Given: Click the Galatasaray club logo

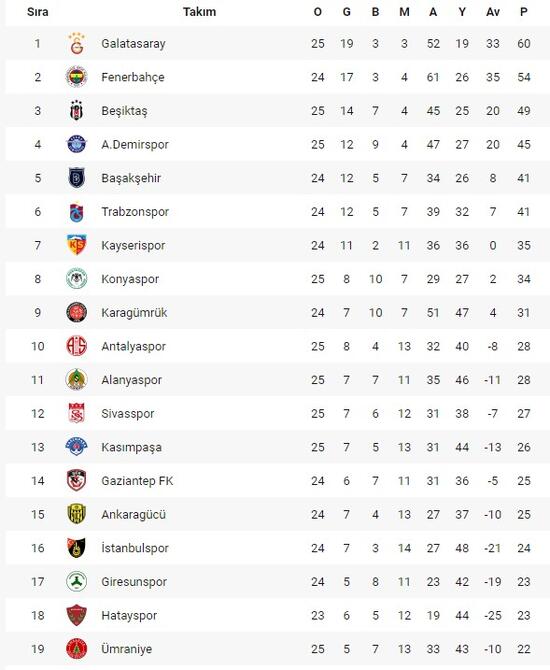Looking at the screenshot, I should click(77, 44).
